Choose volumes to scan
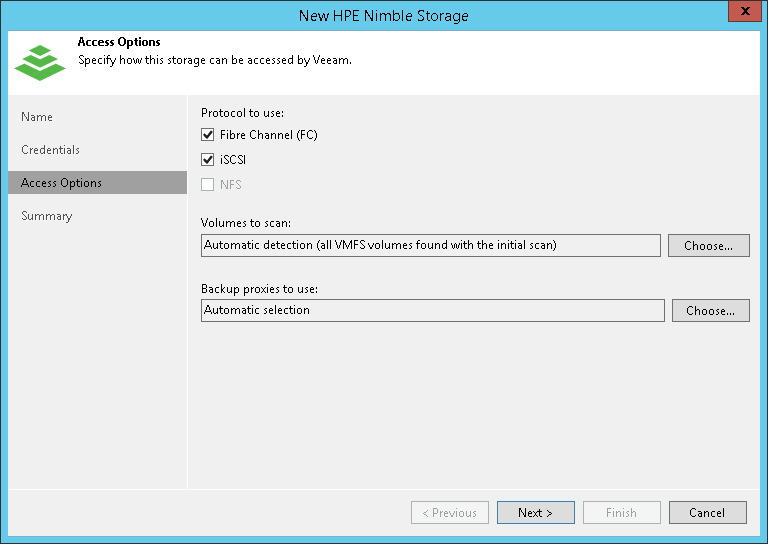Viewport: 768px width, 544px height. 709,245
